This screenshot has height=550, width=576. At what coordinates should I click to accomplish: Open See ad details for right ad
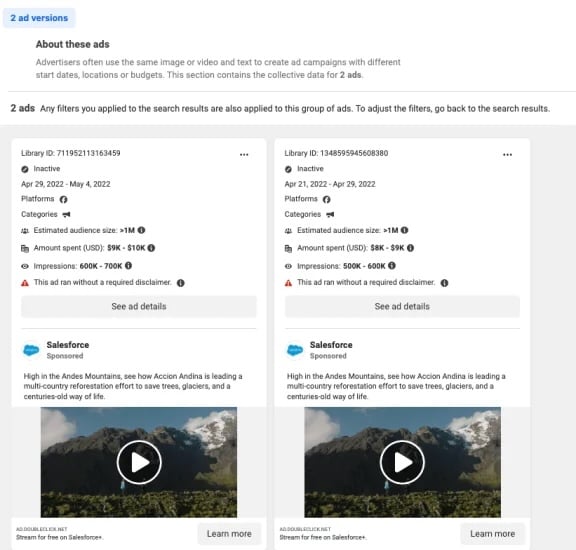click(402, 306)
